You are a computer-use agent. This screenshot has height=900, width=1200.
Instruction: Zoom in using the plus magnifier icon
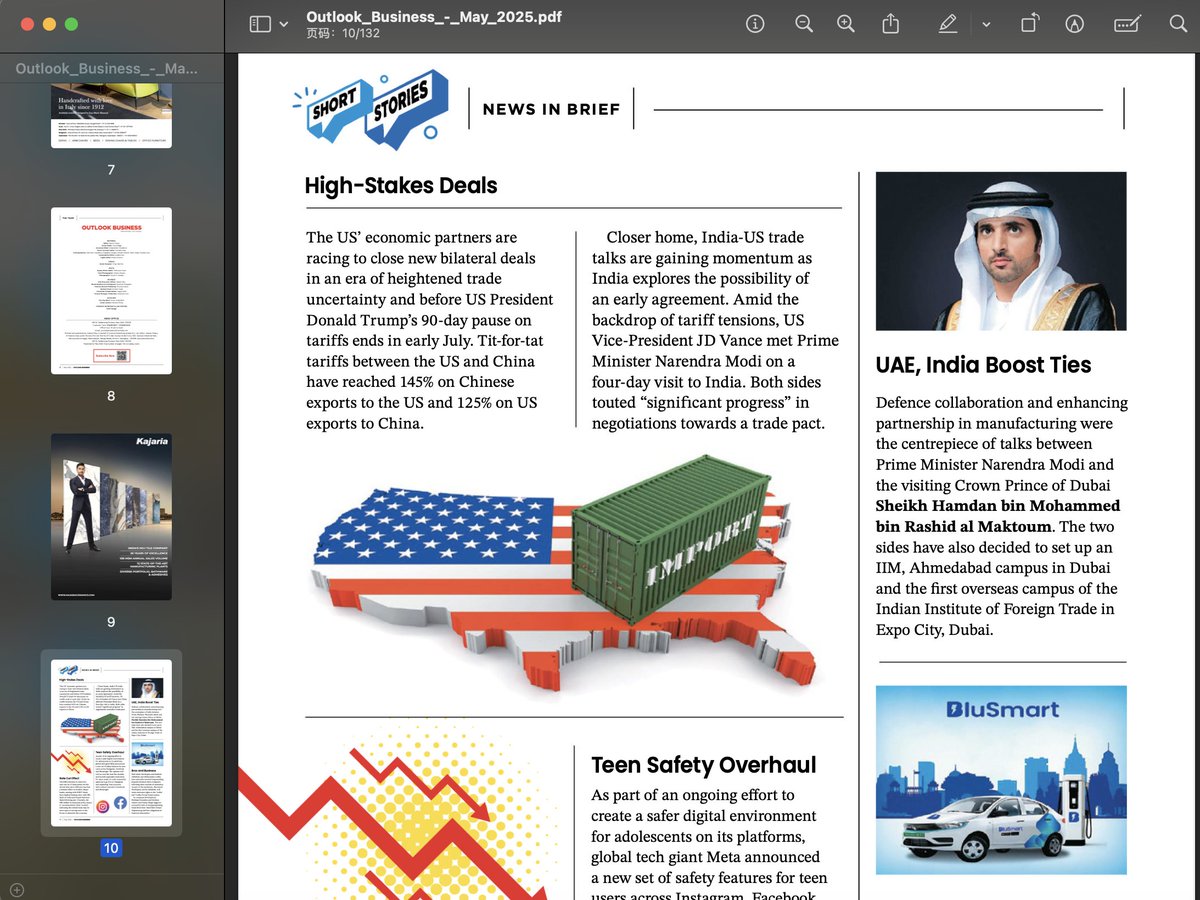845,23
